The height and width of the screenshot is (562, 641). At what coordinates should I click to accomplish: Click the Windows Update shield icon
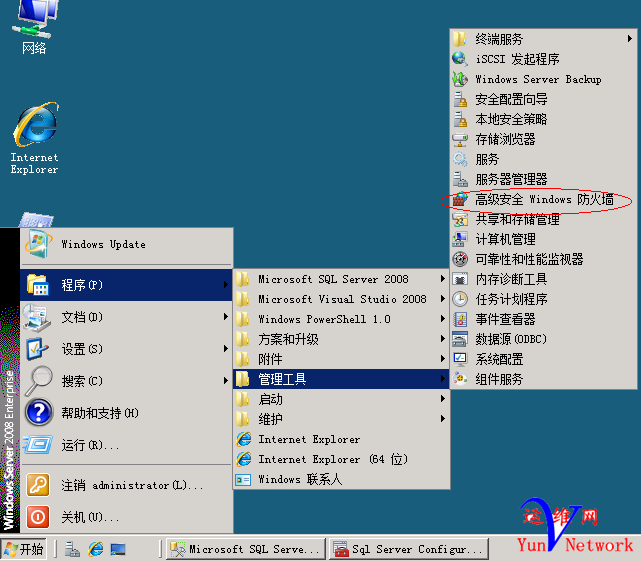[38, 244]
